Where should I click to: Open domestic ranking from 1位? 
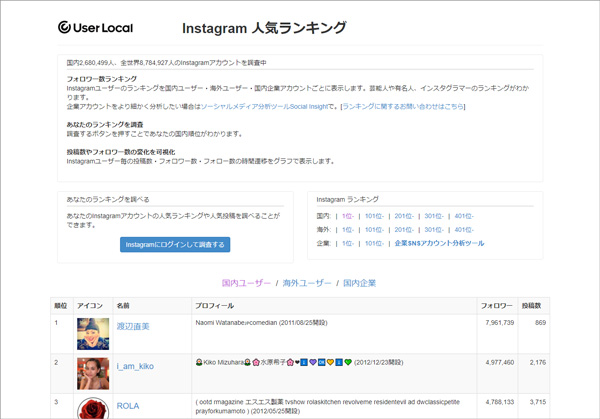point(348,216)
